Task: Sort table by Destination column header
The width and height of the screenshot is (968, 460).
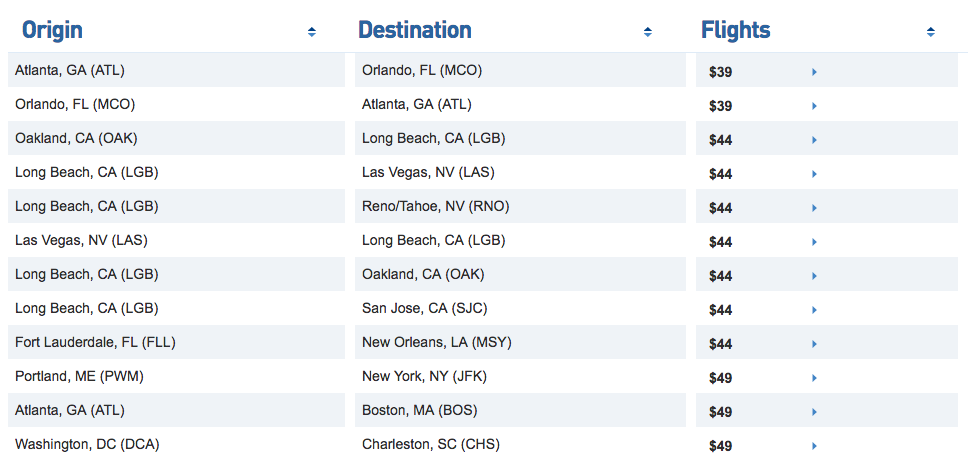Action: click(x=415, y=30)
